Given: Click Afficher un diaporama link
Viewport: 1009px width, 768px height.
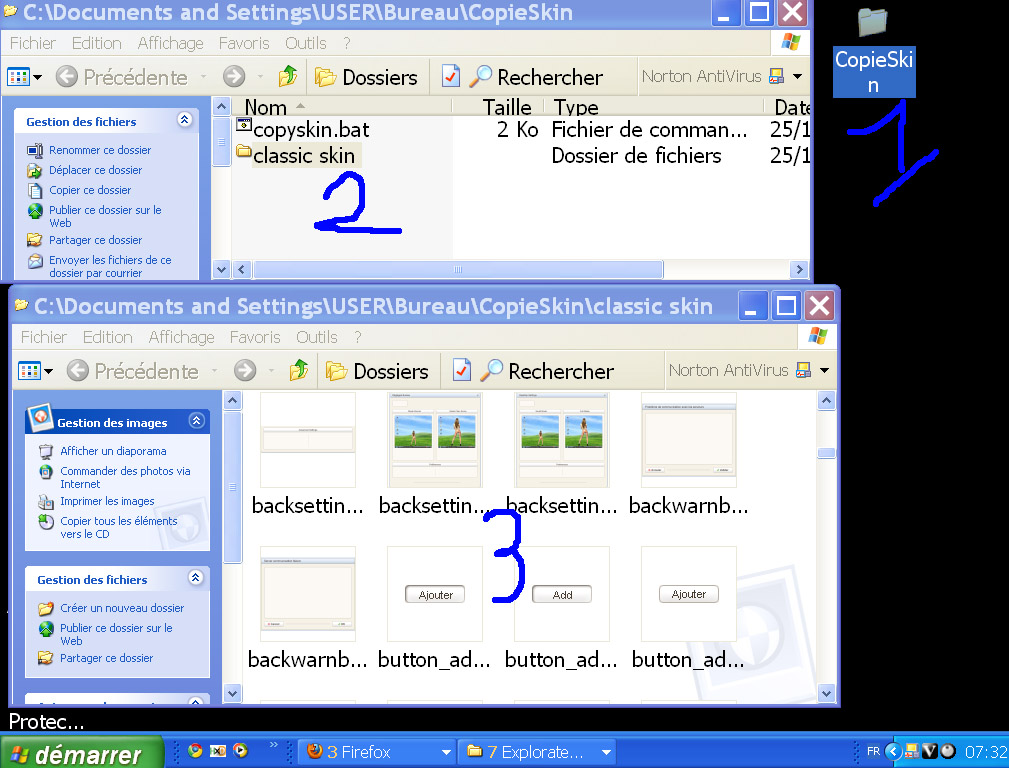Looking at the screenshot, I should click(113, 451).
